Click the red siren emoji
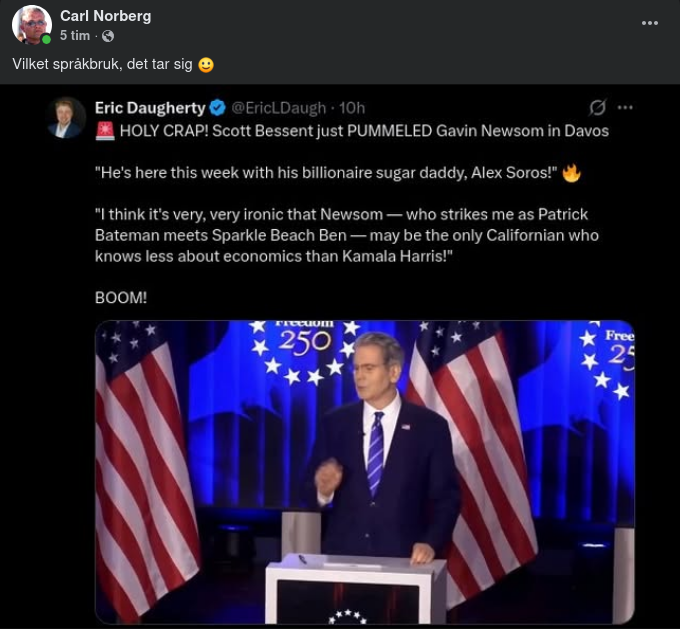680x629 pixels. tap(104, 131)
